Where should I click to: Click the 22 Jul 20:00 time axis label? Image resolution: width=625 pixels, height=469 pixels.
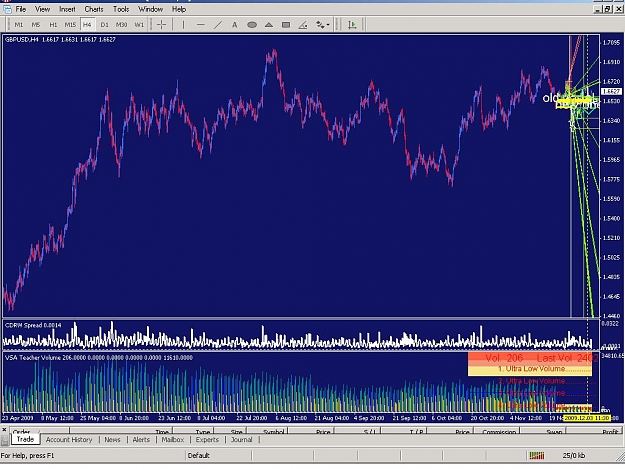pyautogui.click(x=252, y=418)
